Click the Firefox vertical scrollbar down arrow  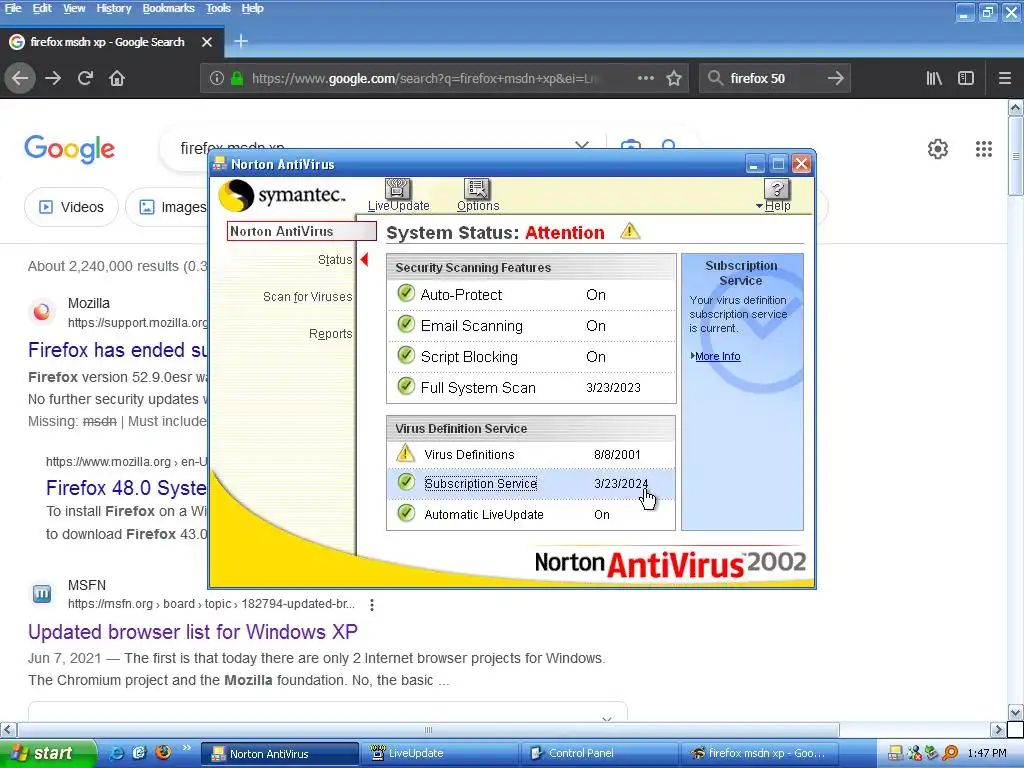click(x=1016, y=712)
